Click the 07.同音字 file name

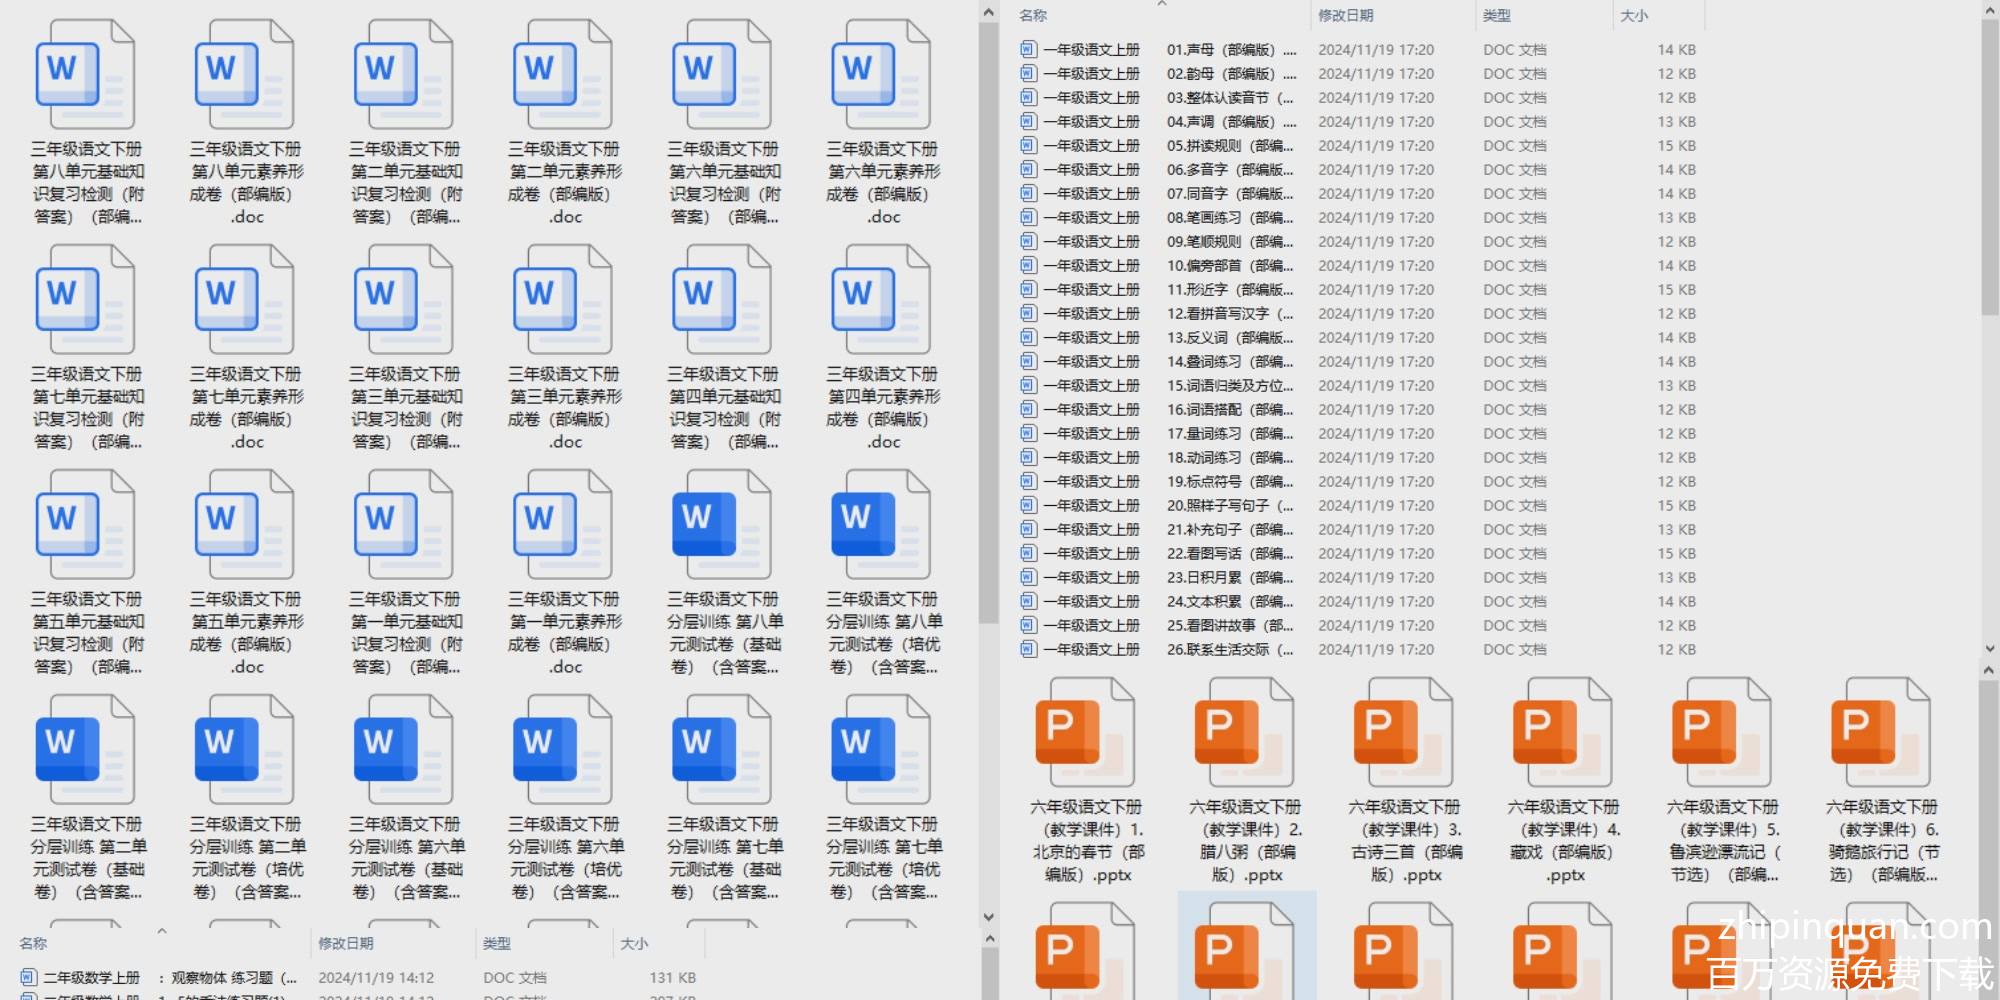click(1168, 193)
